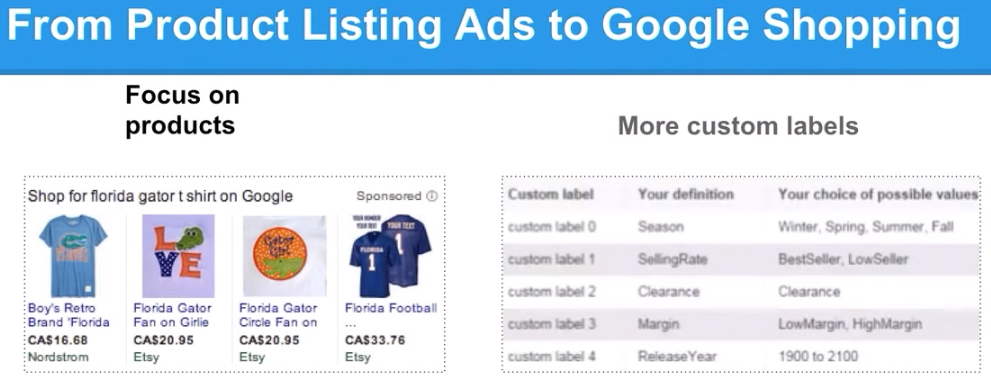Screen dimensions: 991x389
Task: Select the custom label 0 Season row
Action: [x=741, y=227]
